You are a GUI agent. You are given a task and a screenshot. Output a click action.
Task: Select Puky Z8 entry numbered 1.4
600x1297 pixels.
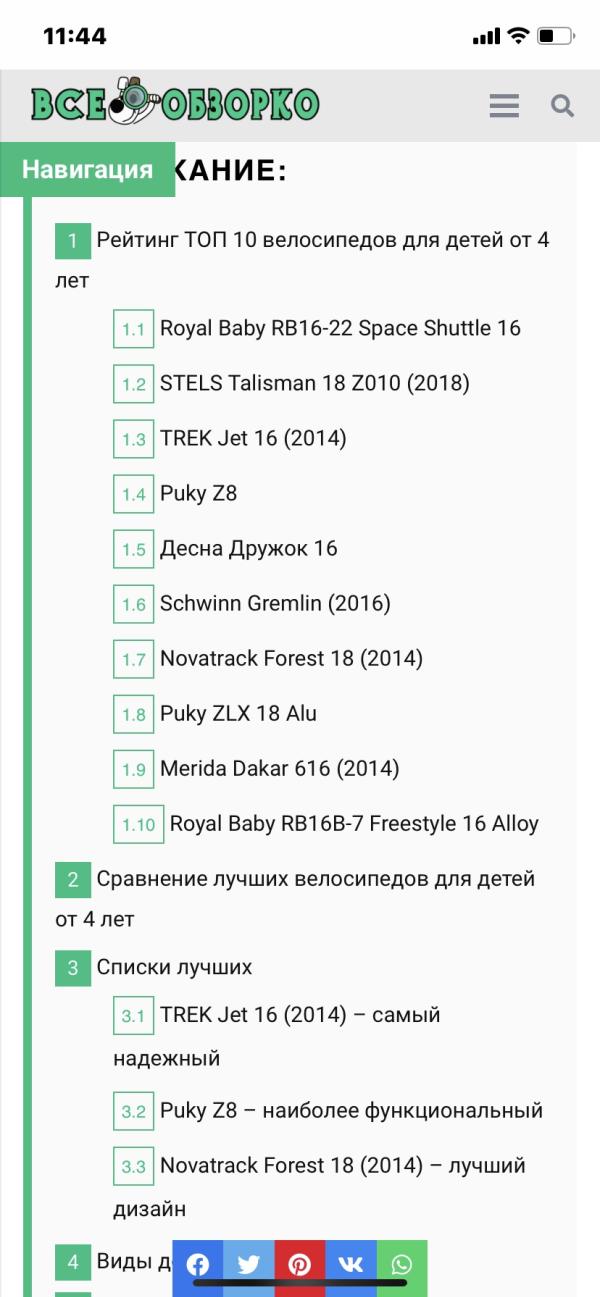coord(198,493)
